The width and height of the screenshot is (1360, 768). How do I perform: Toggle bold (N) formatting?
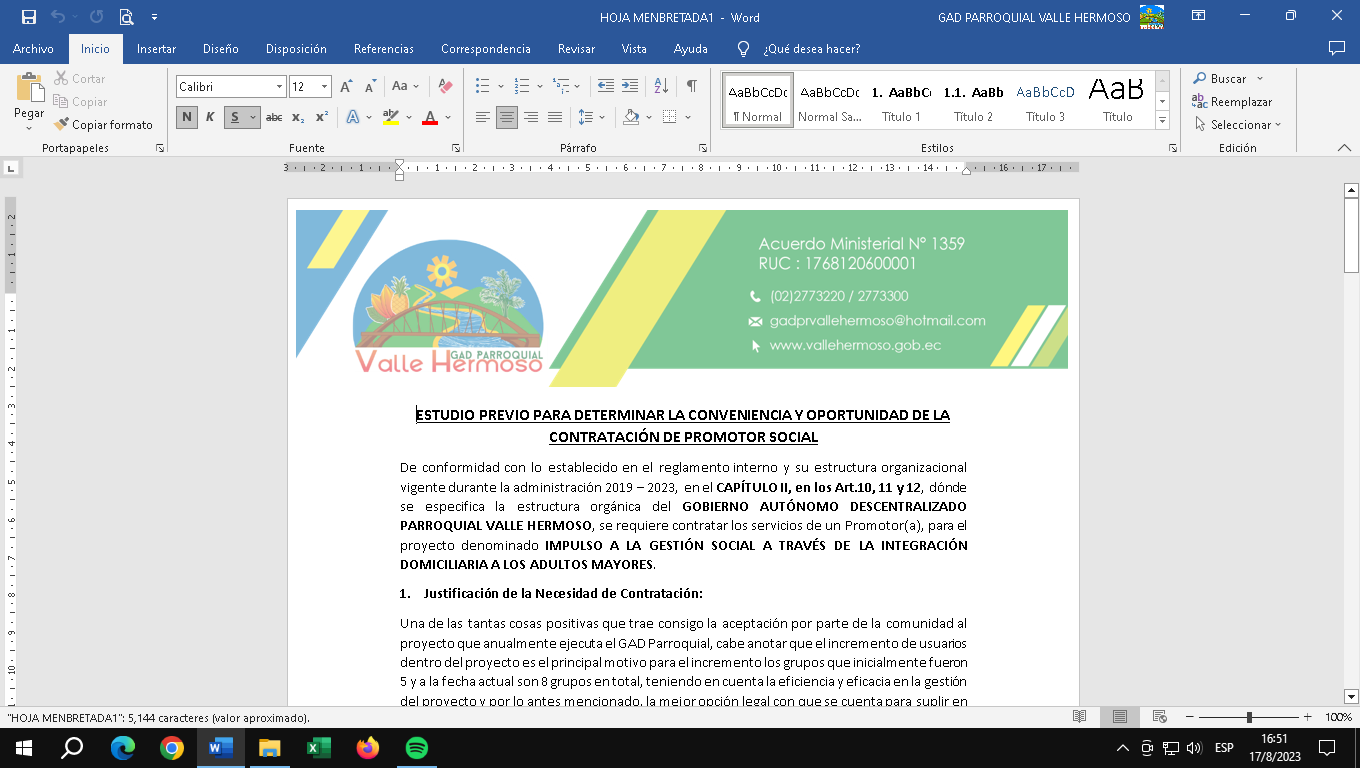click(187, 117)
